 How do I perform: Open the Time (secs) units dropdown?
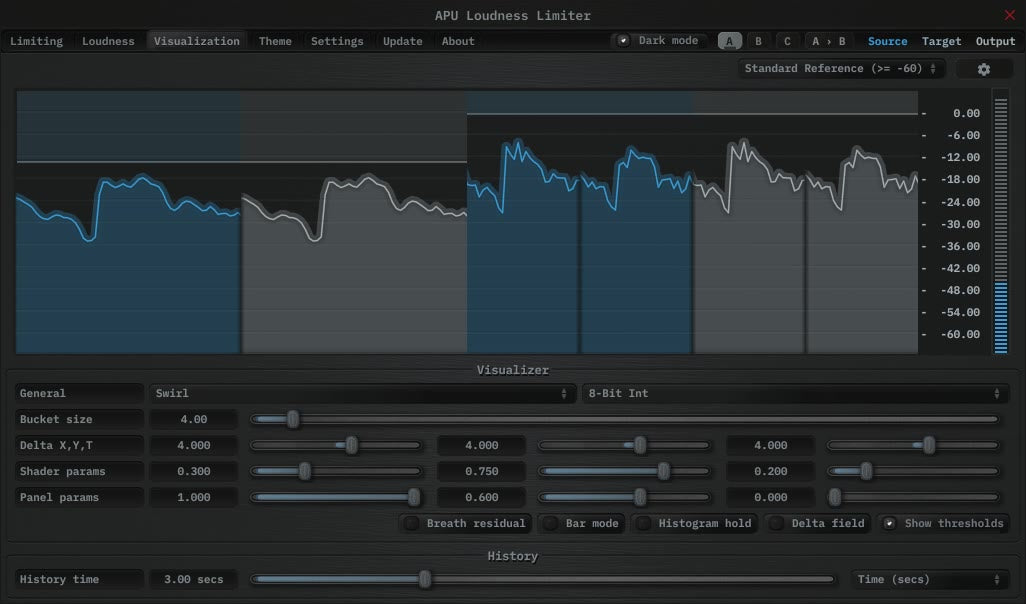929,579
